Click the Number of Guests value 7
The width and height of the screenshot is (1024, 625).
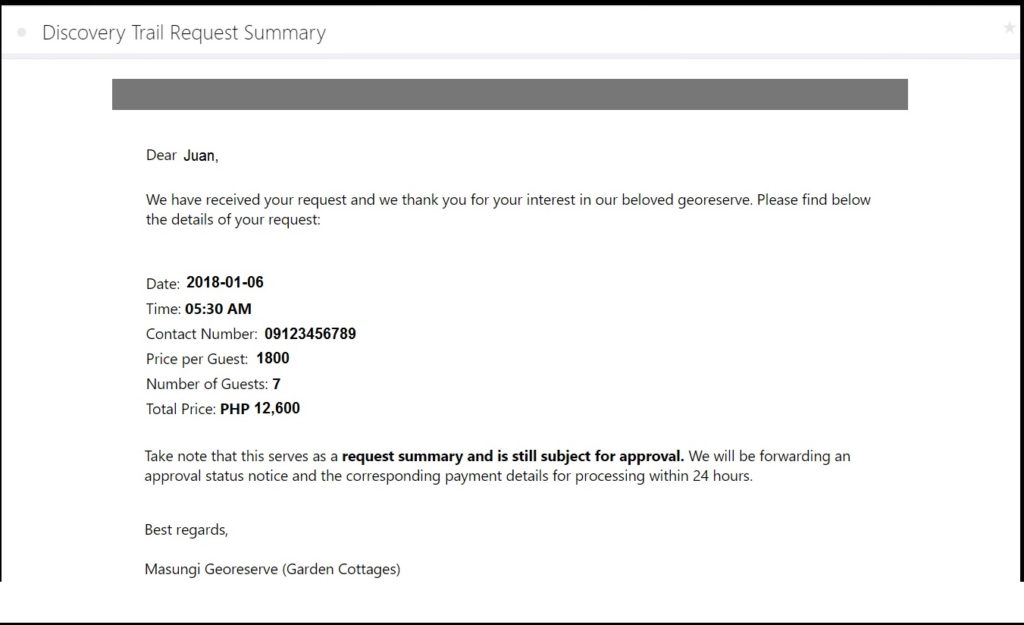(276, 384)
